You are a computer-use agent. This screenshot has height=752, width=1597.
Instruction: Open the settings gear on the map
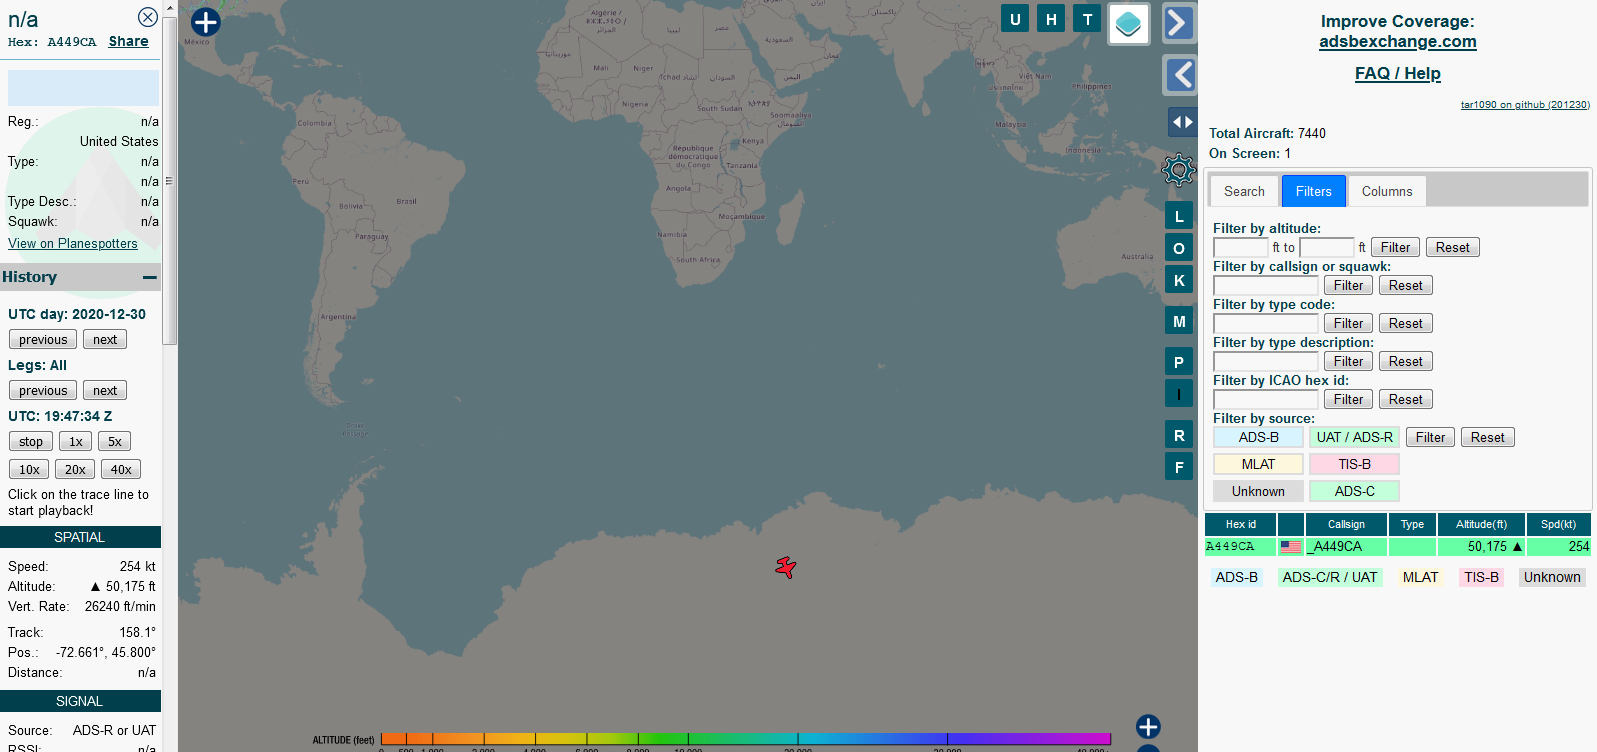(x=1179, y=170)
